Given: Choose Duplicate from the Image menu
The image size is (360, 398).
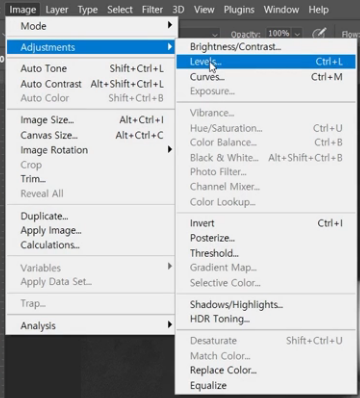Looking at the screenshot, I should click(91, 216).
